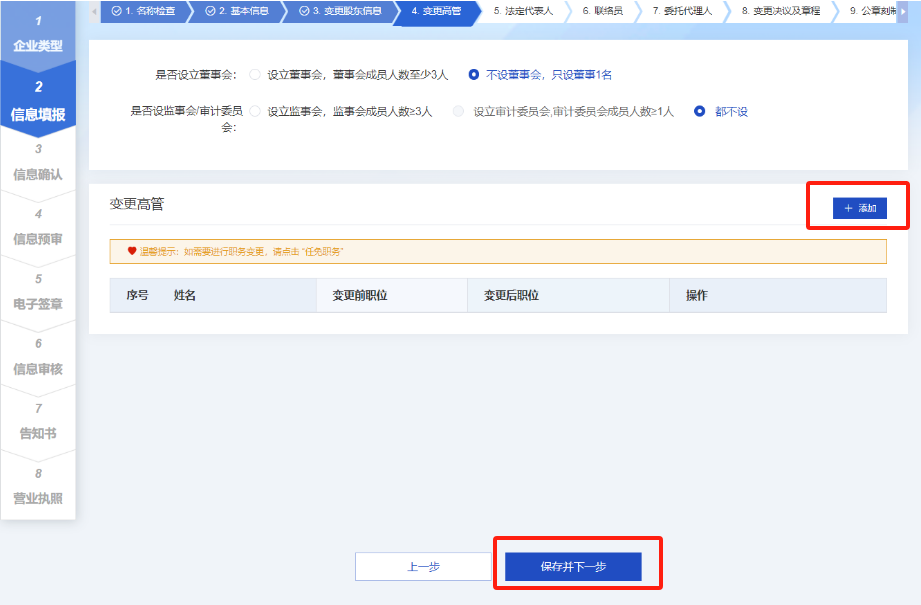Image resolution: width=921 pixels, height=605 pixels.
Task: Select step 8 变更决议及章程
Action: [780, 11]
